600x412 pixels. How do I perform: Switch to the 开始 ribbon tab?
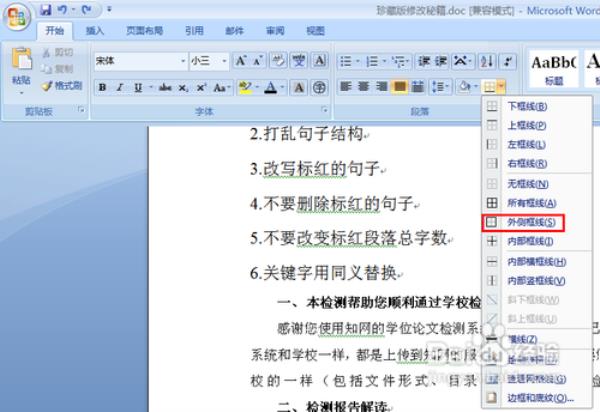tap(55, 31)
